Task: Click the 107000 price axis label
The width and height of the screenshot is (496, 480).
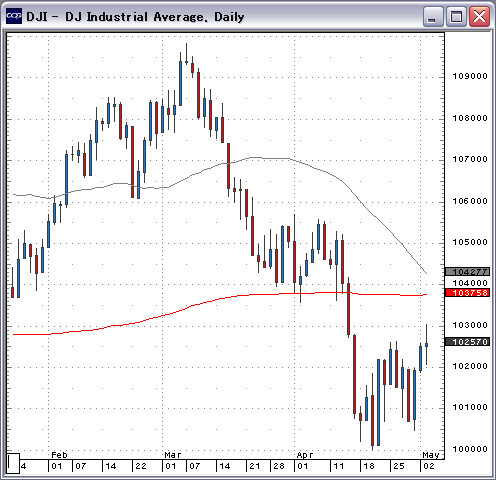Action: tap(470, 159)
